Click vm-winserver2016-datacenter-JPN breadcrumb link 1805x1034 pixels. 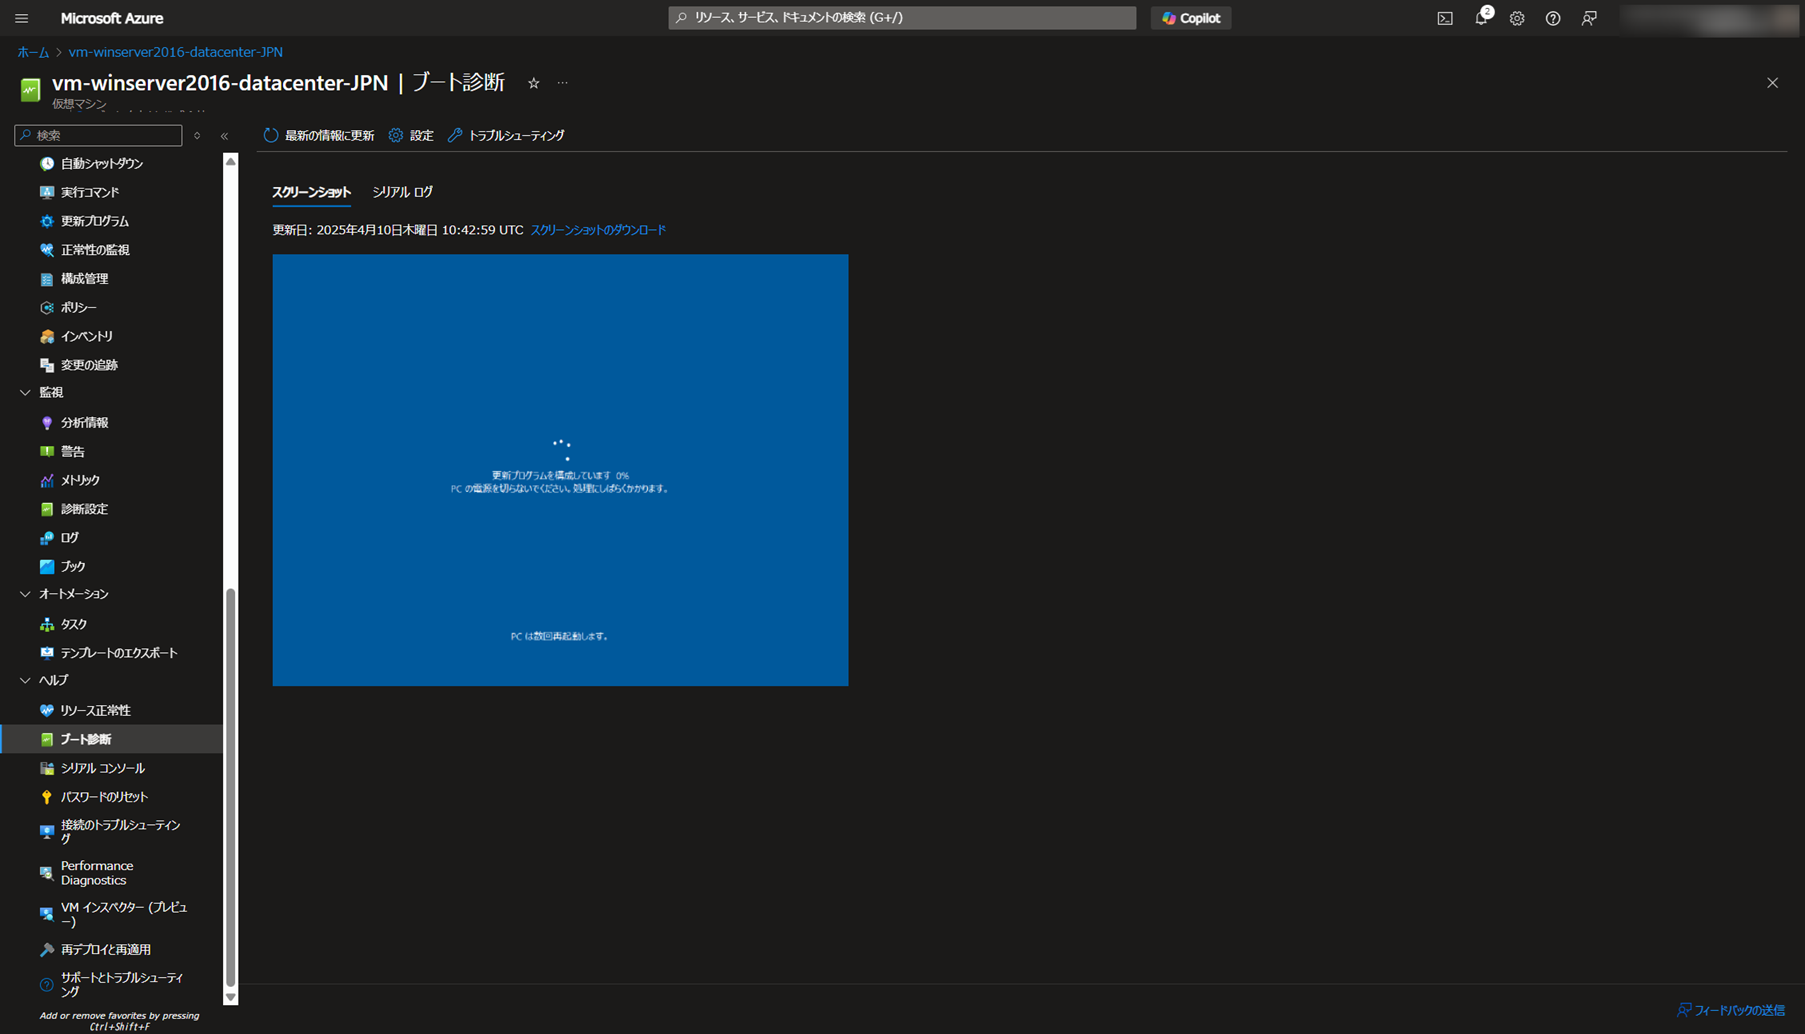click(175, 52)
